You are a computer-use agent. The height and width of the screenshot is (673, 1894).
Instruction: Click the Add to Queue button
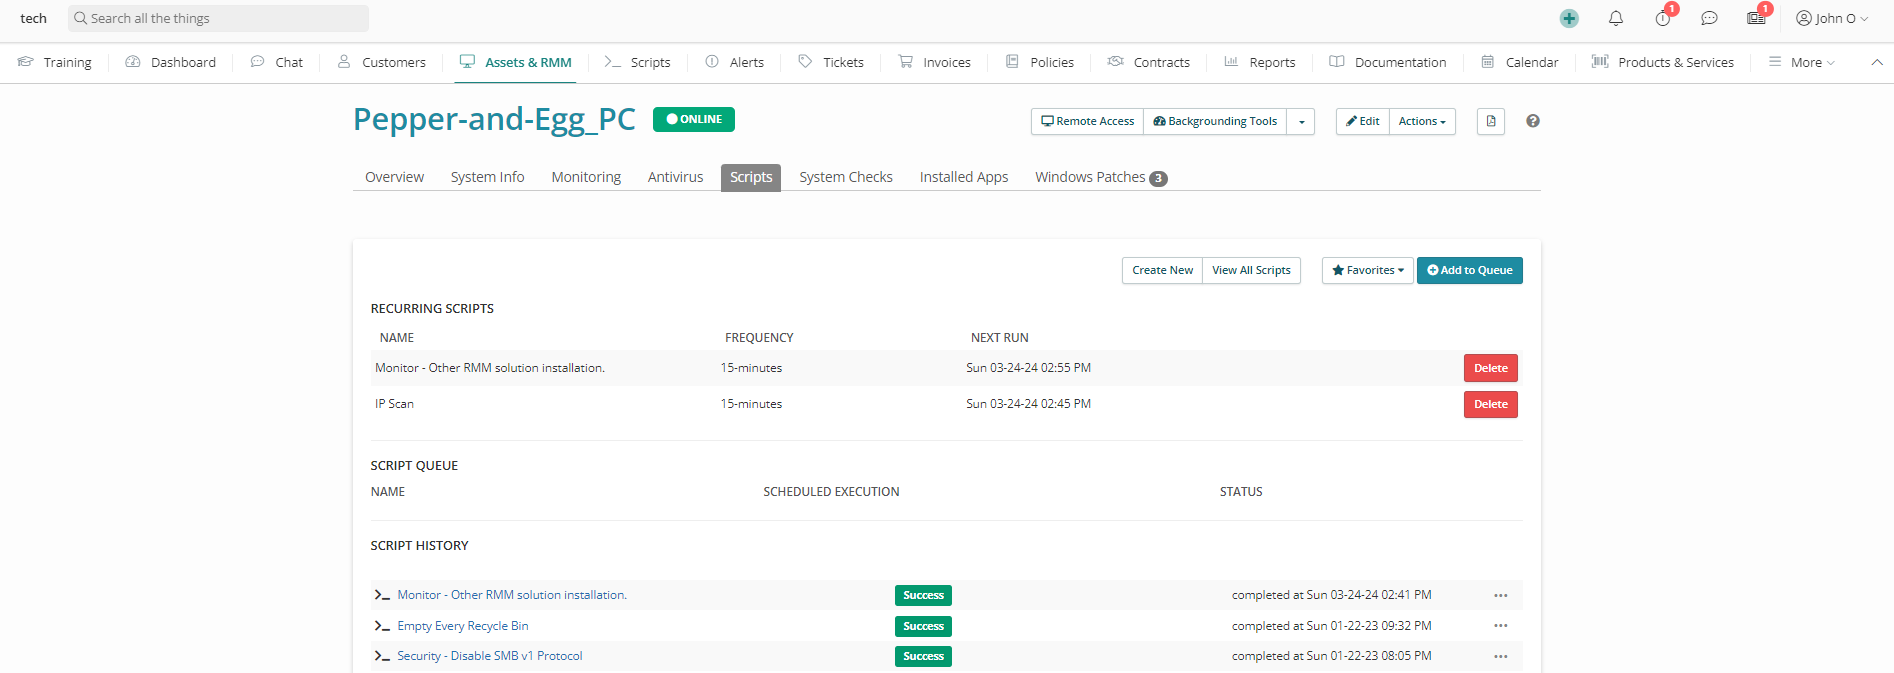1469,270
